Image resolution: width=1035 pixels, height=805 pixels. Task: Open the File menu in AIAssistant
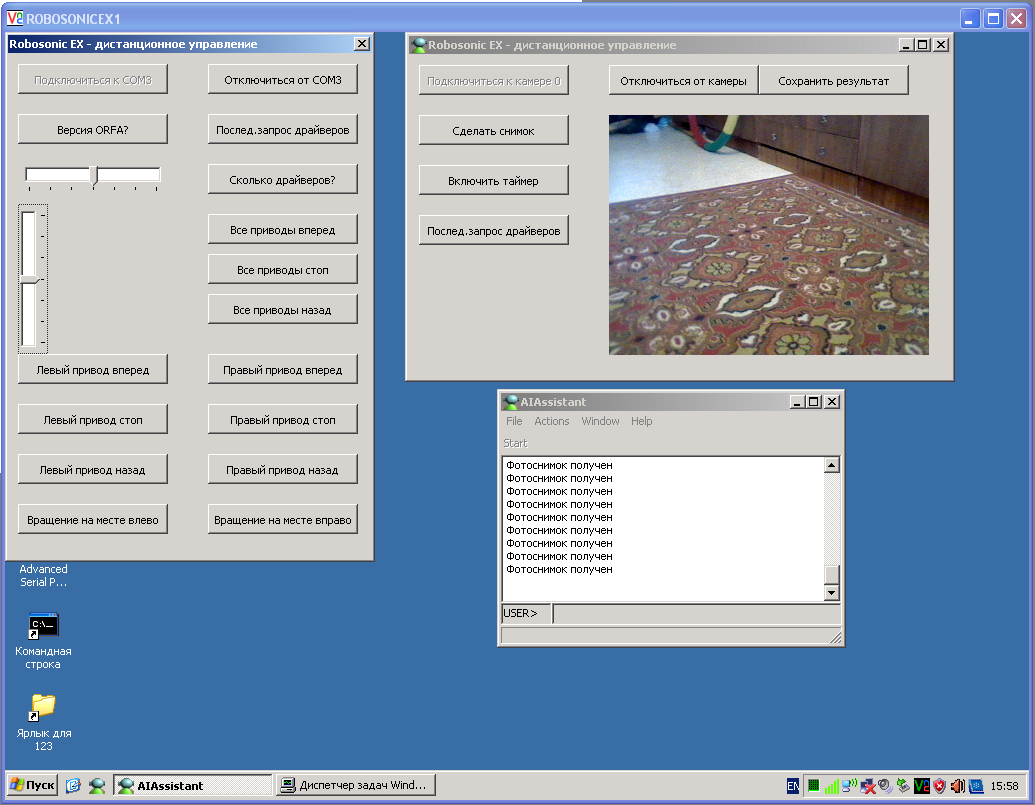coord(514,421)
